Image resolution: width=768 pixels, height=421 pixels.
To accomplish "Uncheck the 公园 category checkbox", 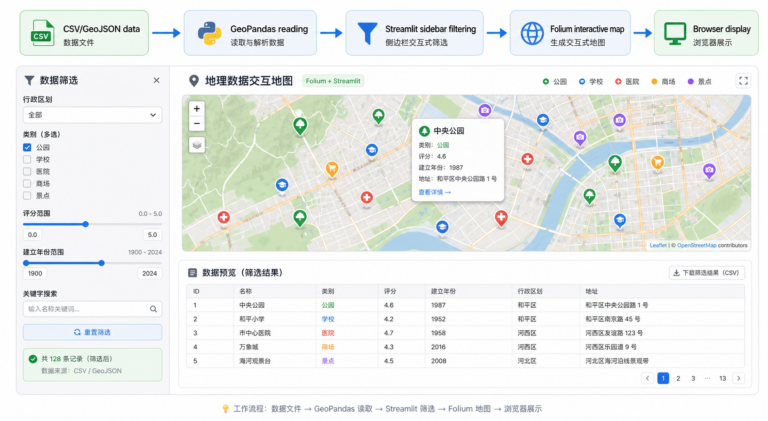I will [x=27, y=147].
